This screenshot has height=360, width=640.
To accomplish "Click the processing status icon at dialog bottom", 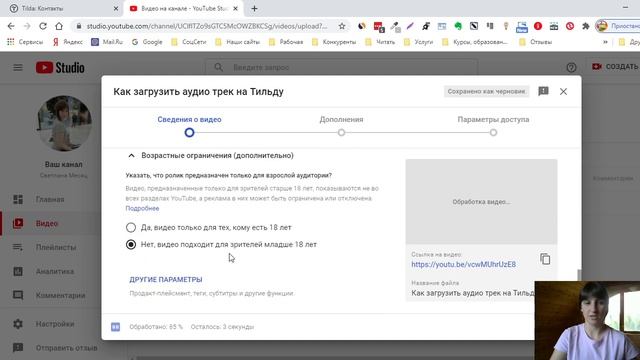I will [116, 327].
